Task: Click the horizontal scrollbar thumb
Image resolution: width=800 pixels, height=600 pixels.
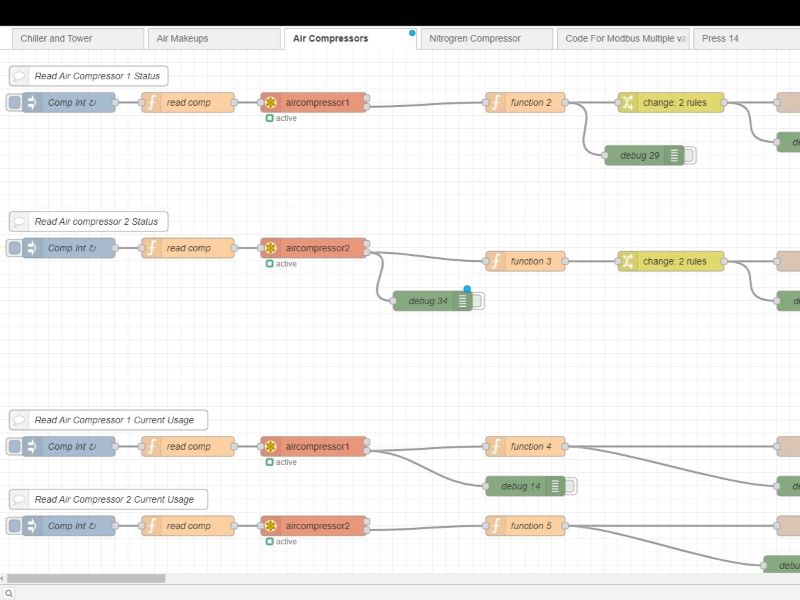Action: point(86,578)
